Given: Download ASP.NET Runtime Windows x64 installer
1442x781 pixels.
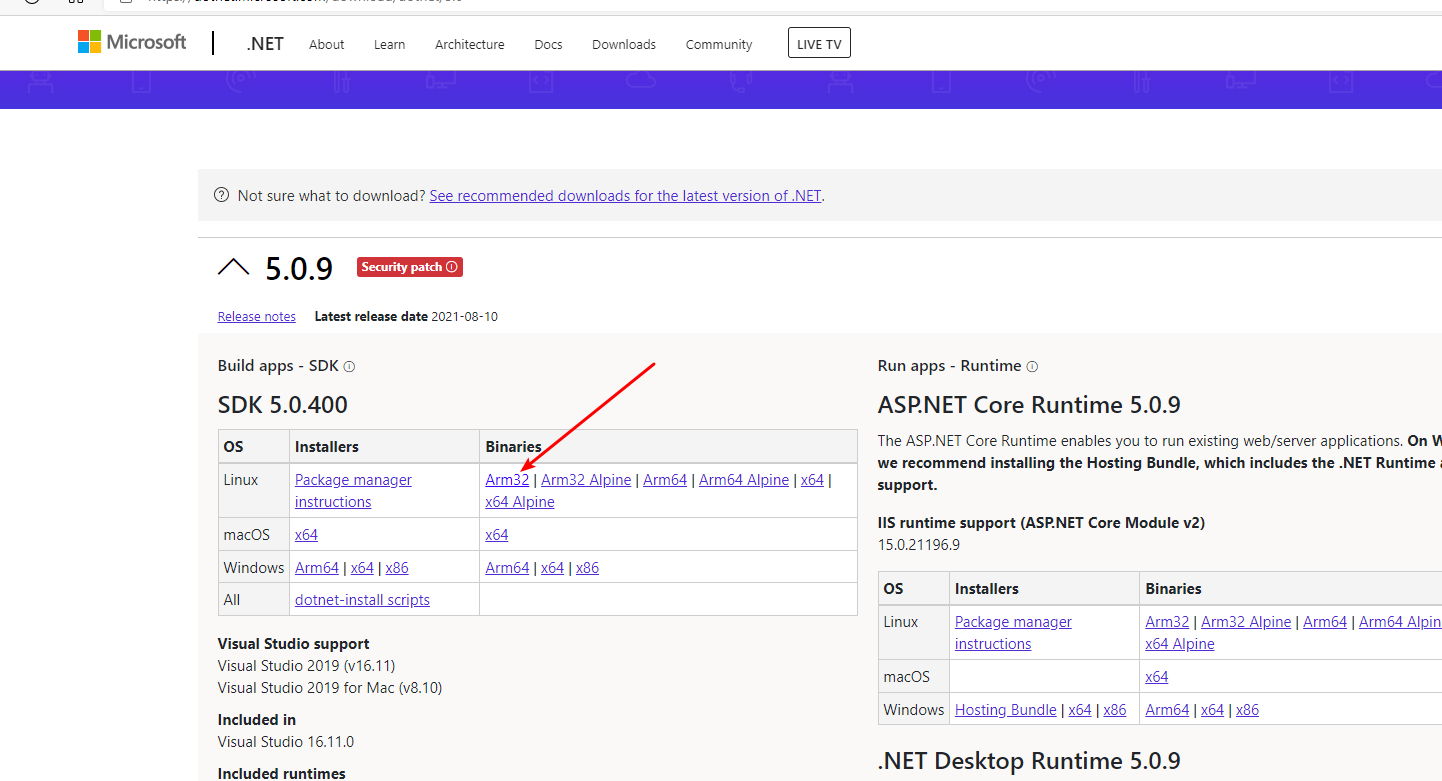Looking at the screenshot, I should (x=1080, y=710).
